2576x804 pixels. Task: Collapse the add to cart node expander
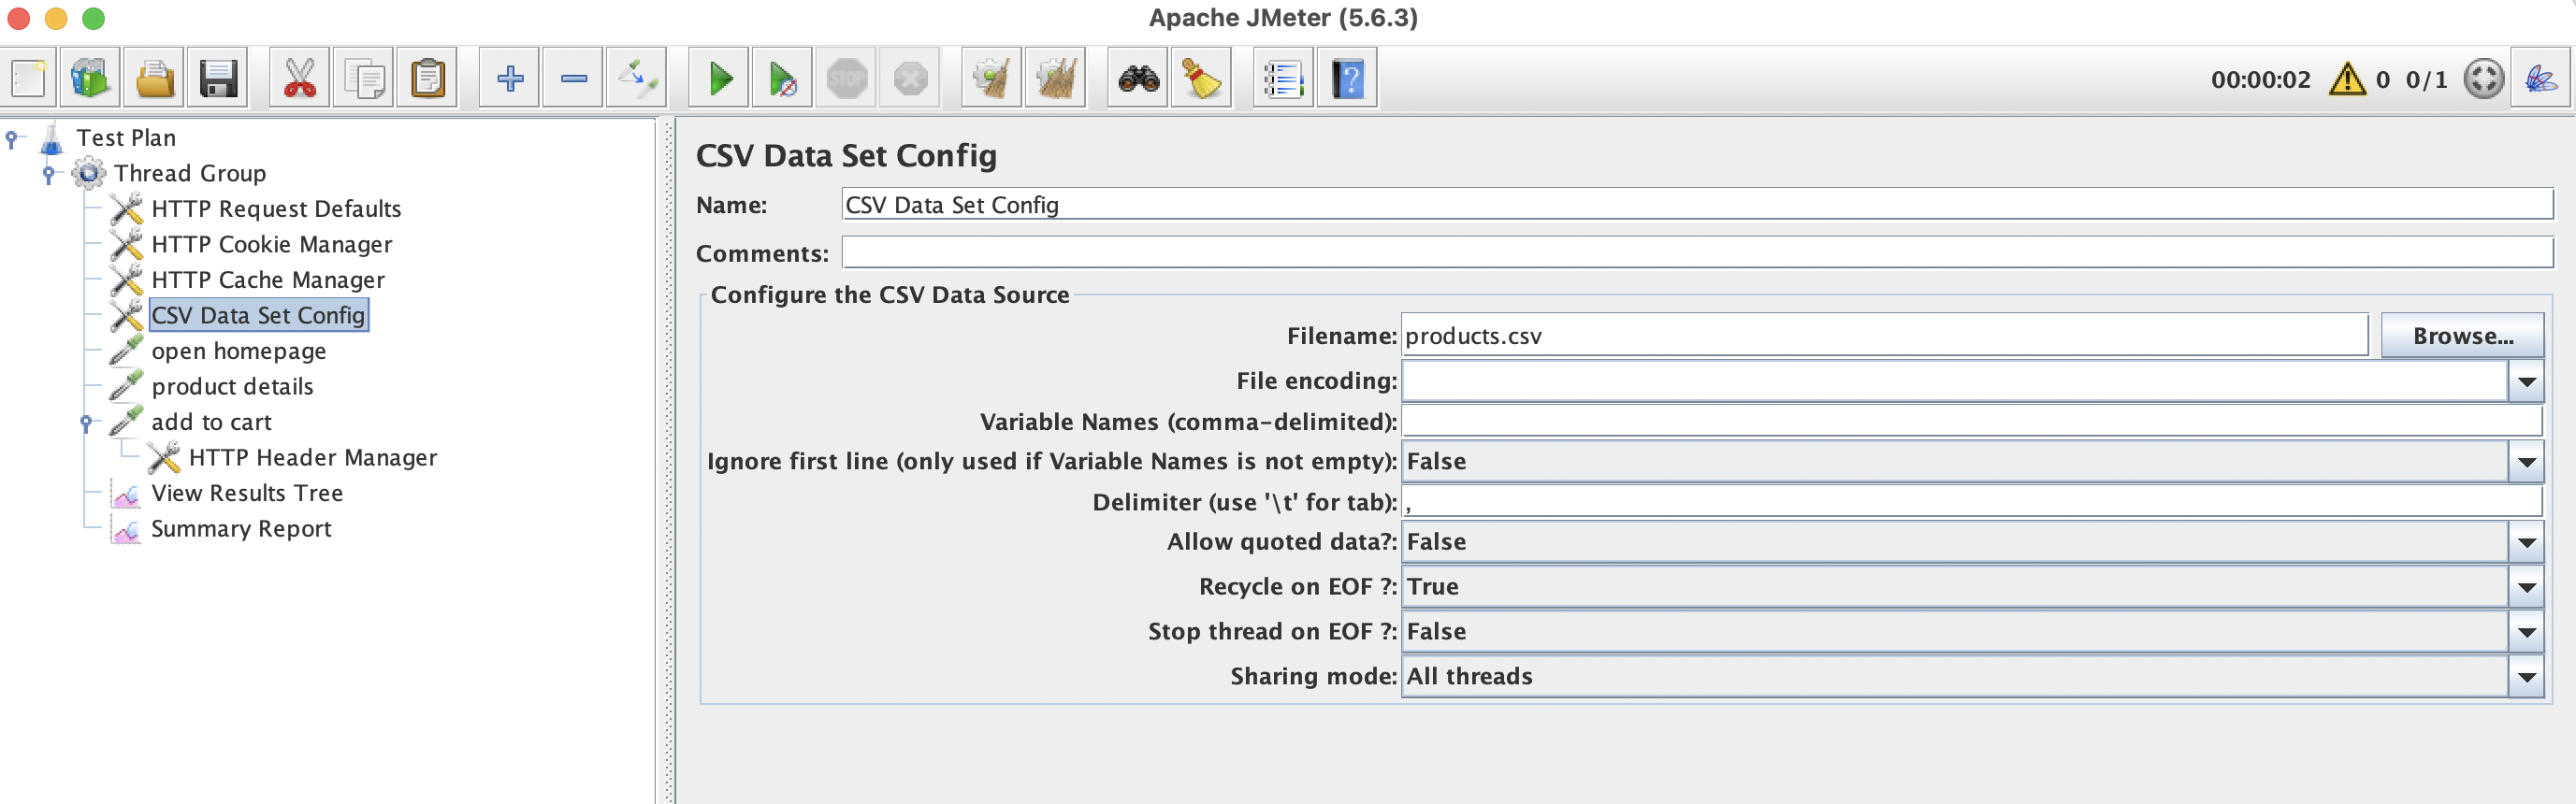87,423
